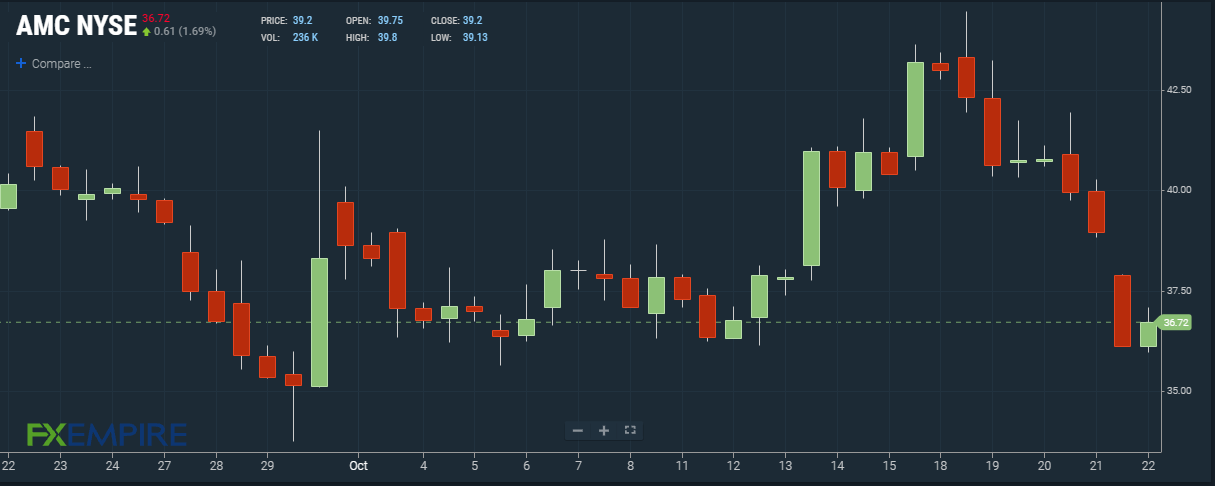The image size is (1215, 486).
Task: Click the red 36.72 price in header
Action: (156, 18)
